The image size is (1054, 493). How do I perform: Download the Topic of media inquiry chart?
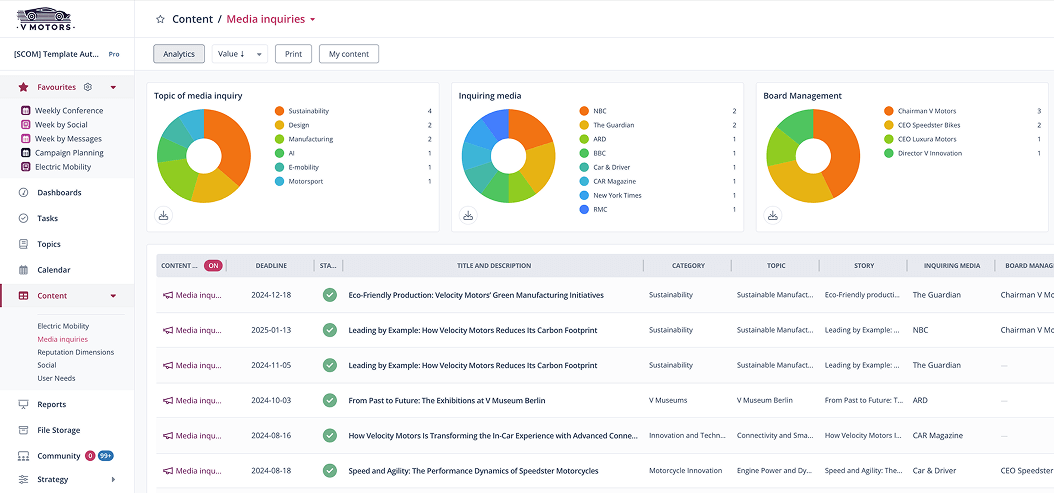[164, 215]
